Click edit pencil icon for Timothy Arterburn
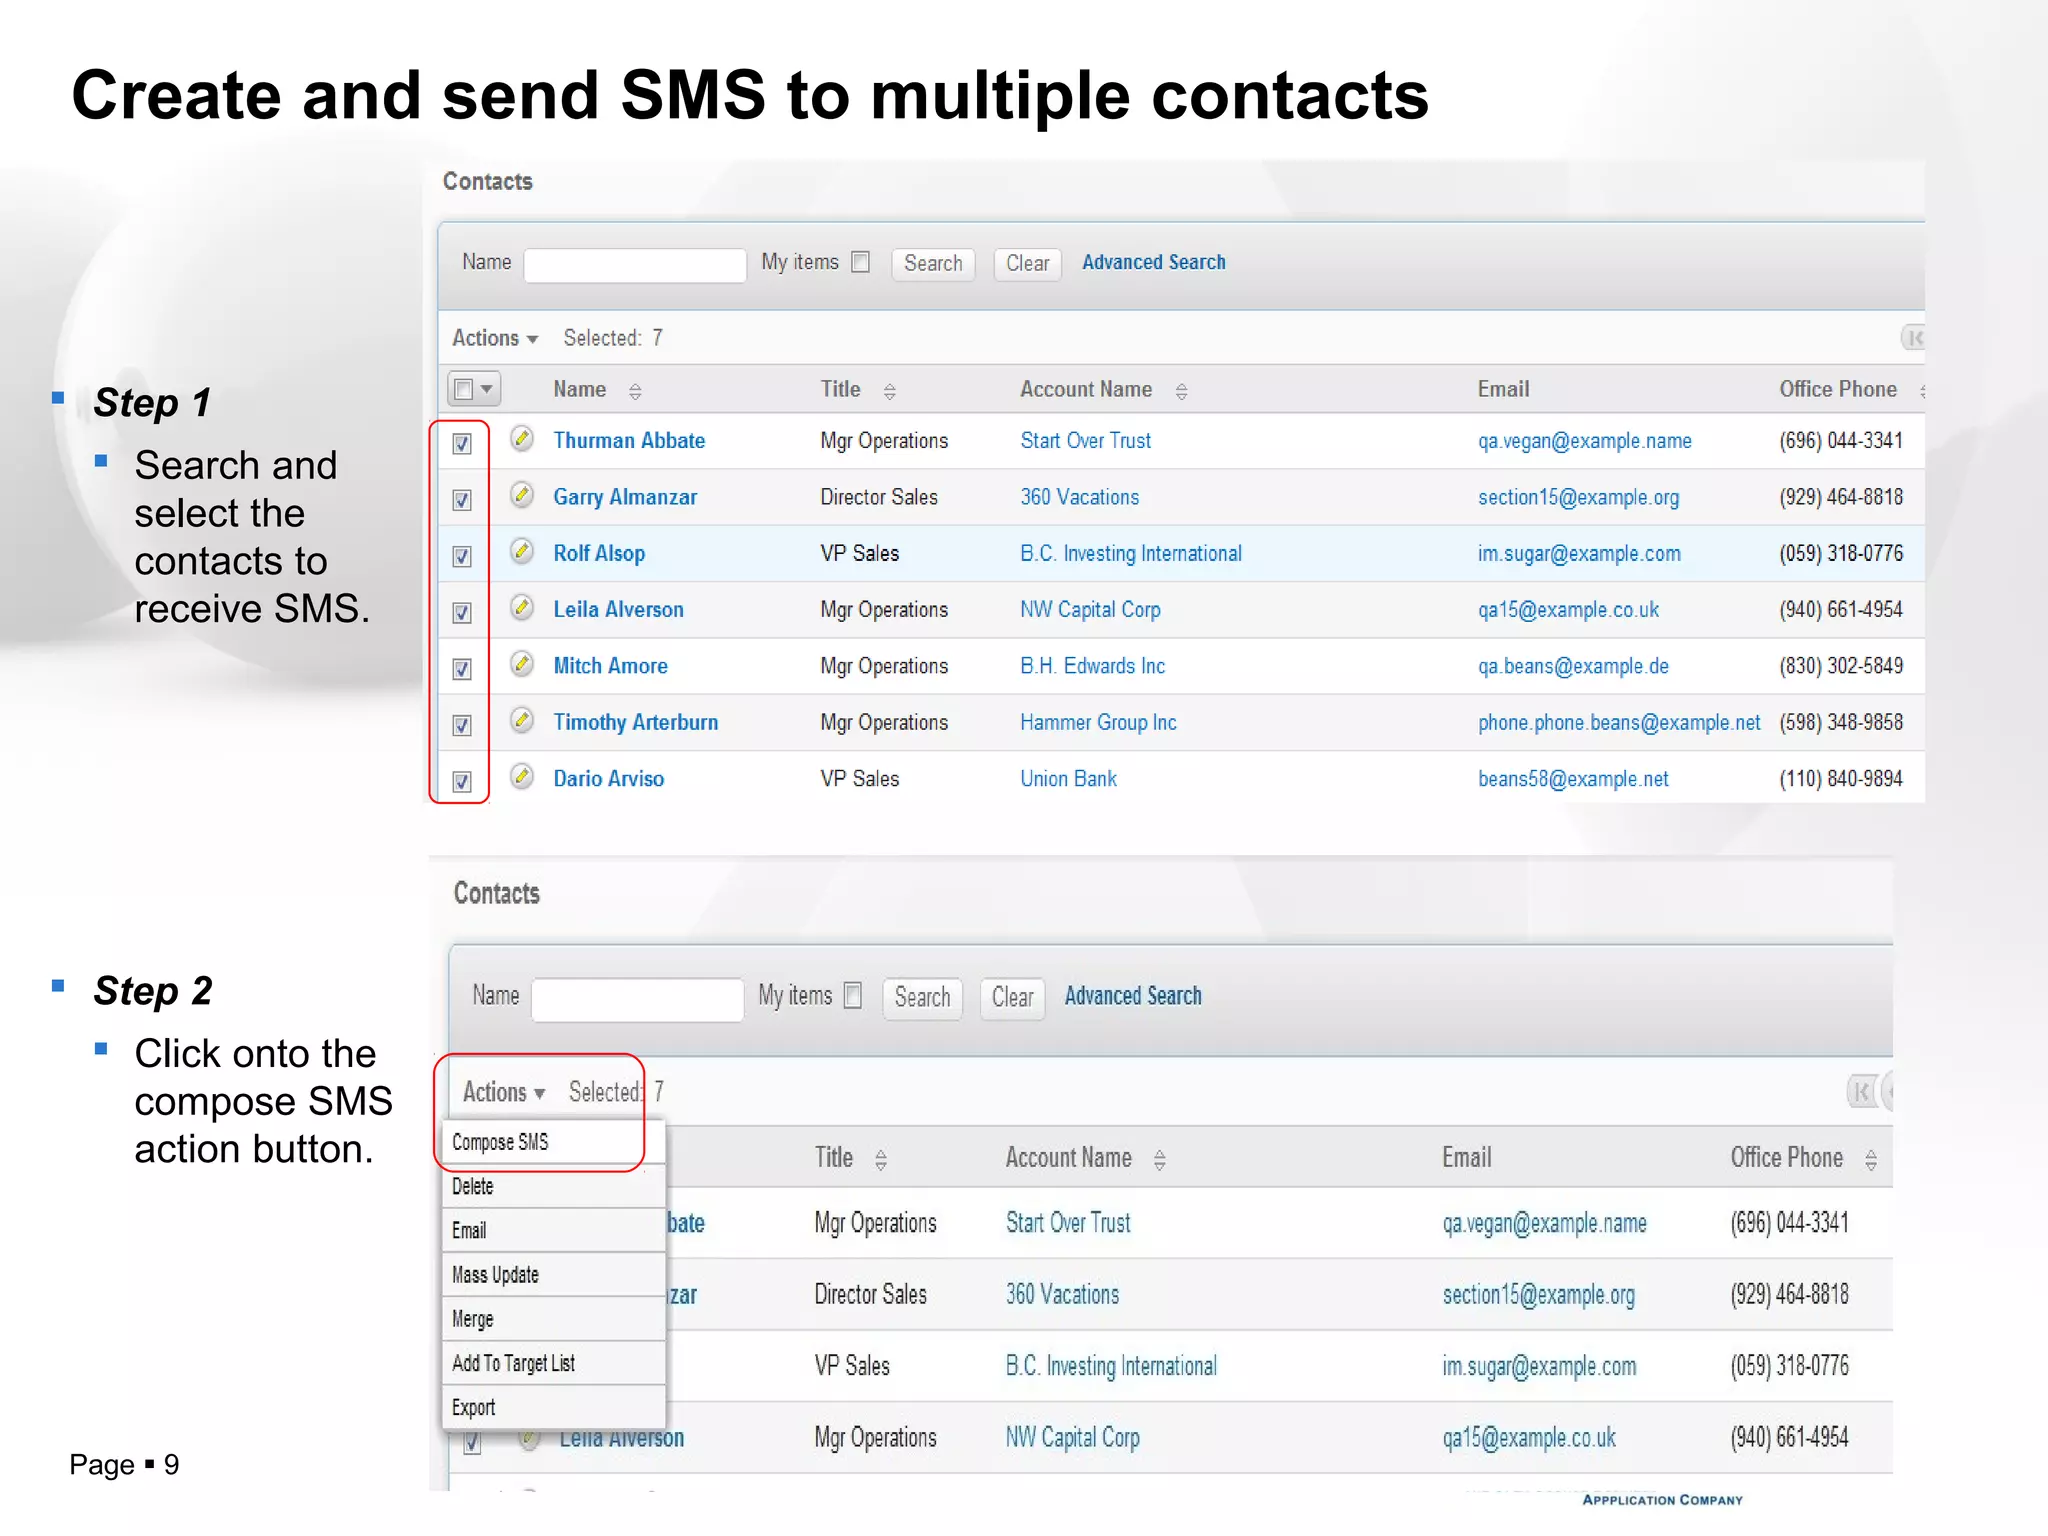 coord(522,720)
